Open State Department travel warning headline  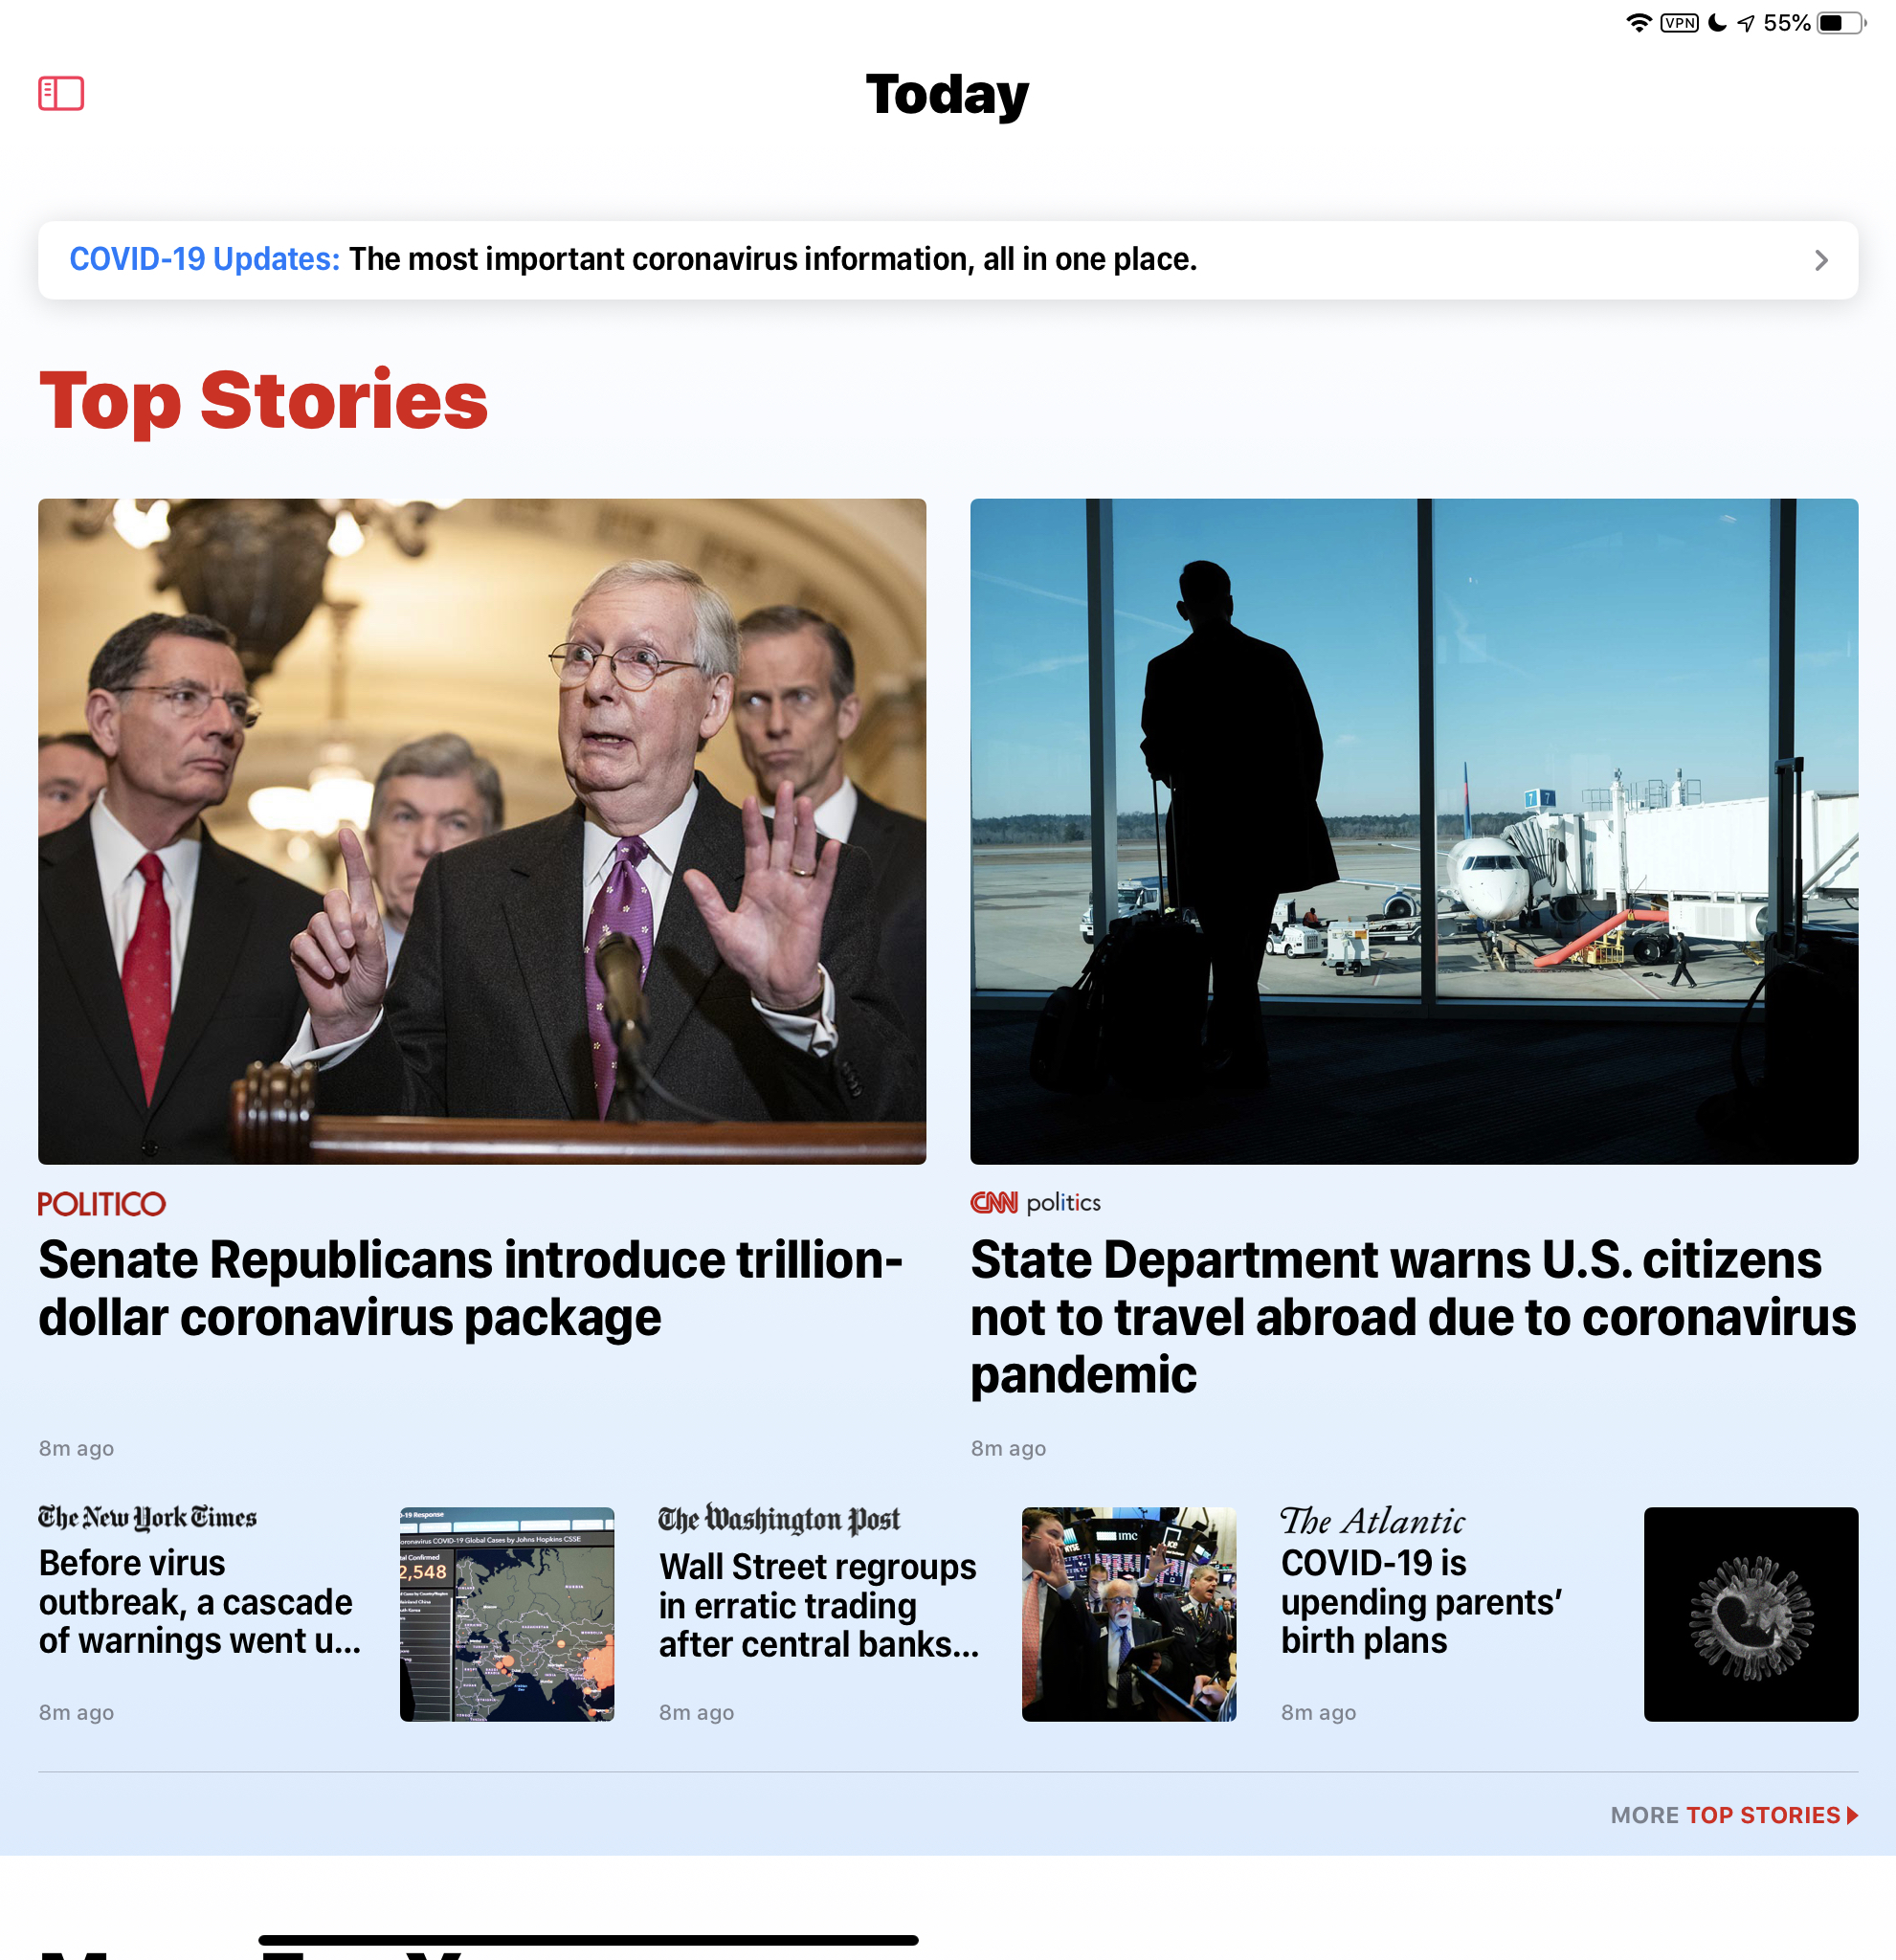pyautogui.click(x=1413, y=1316)
